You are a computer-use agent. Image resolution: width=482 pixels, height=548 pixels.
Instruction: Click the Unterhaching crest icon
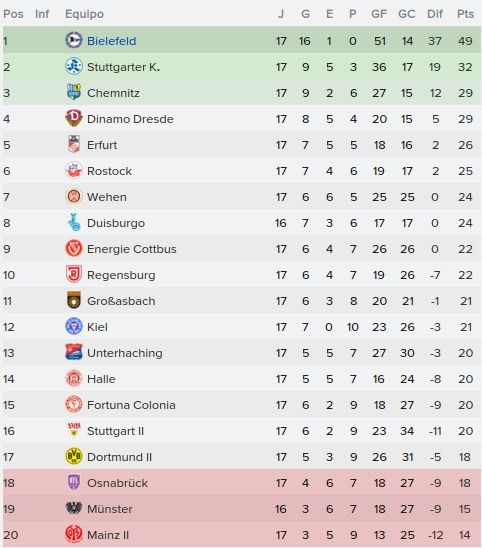point(74,352)
